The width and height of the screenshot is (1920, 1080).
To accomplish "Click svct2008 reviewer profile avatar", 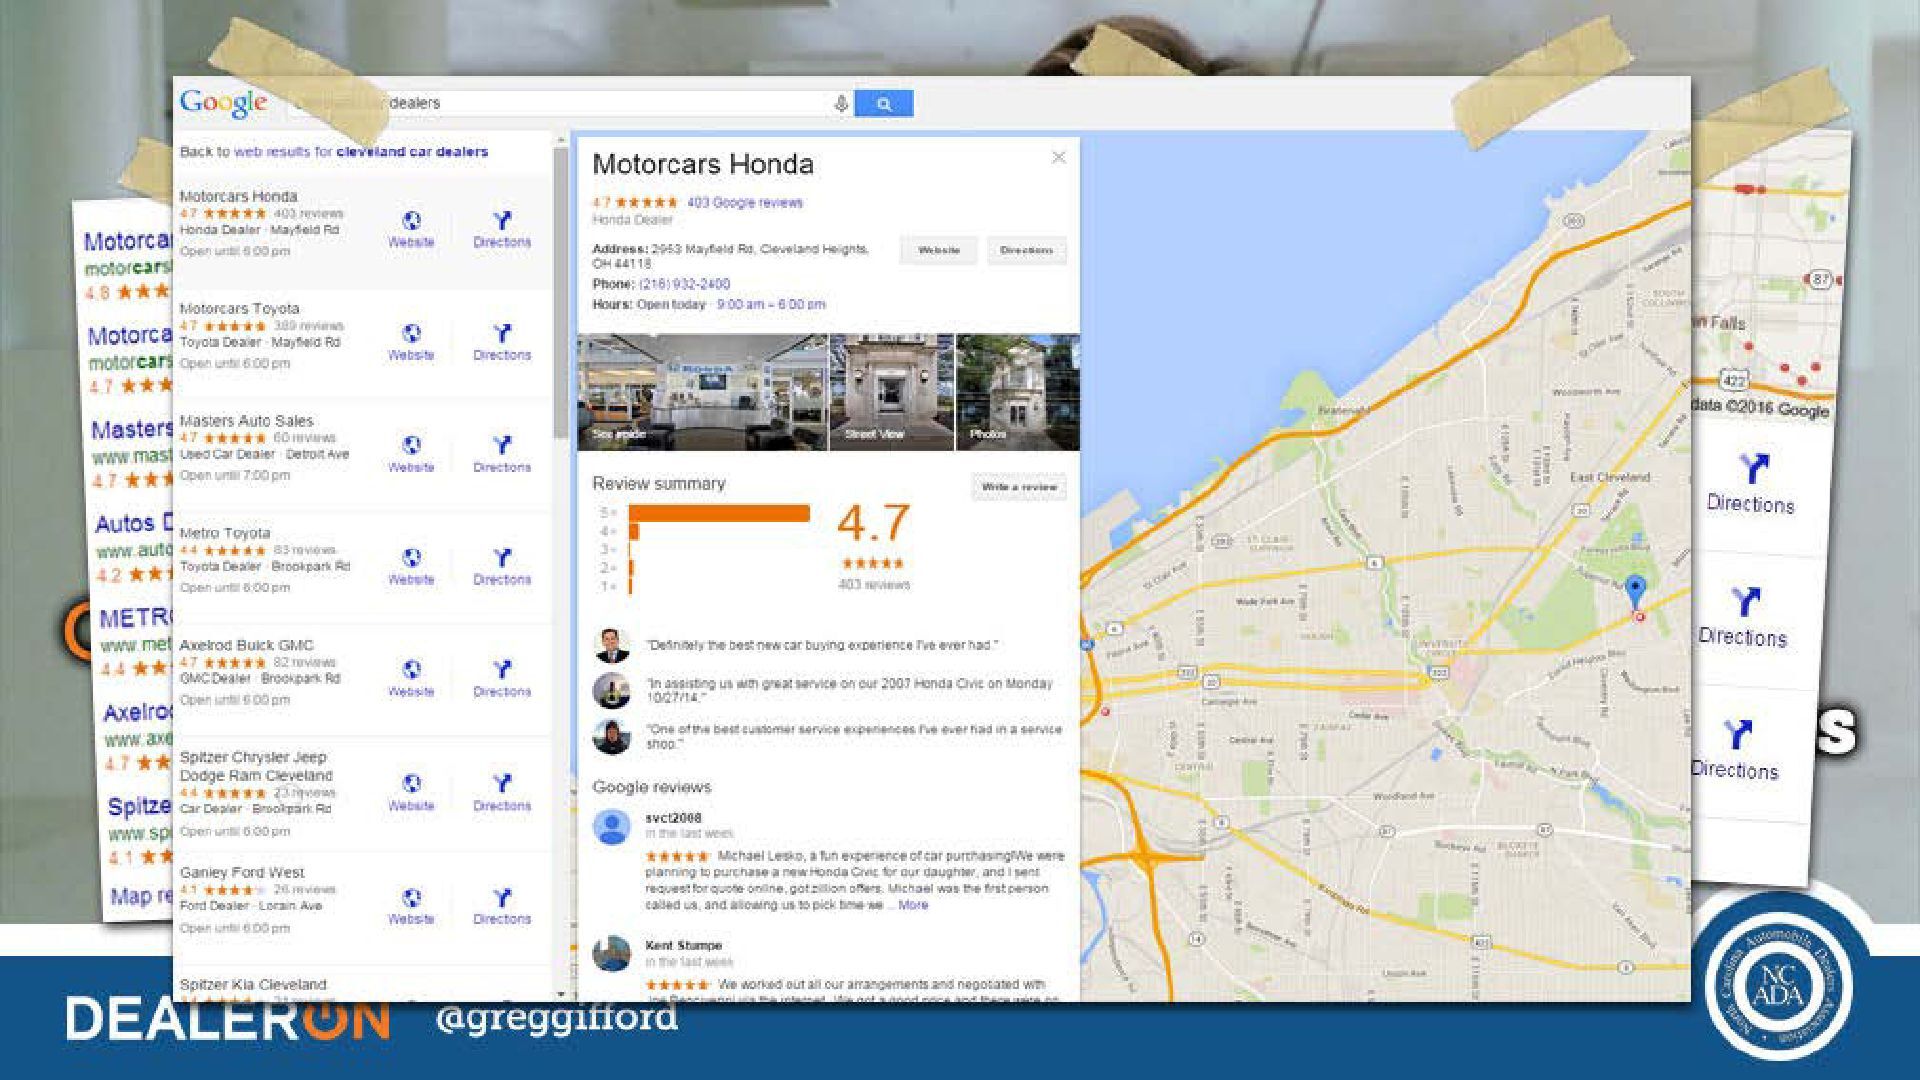I will point(611,827).
